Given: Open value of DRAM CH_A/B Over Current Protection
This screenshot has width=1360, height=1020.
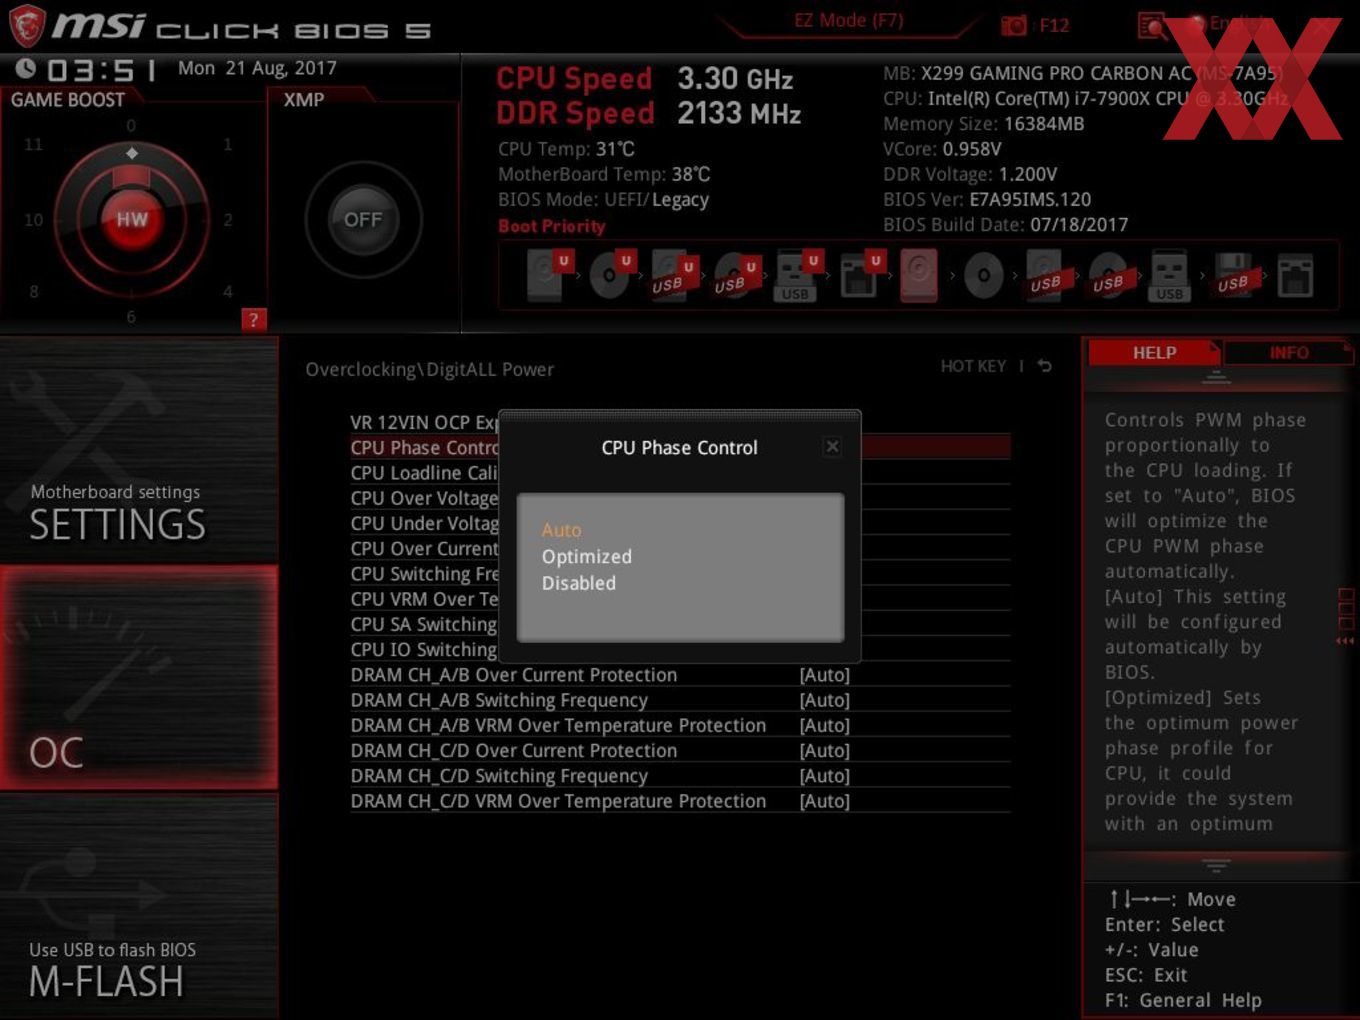Looking at the screenshot, I should pyautogui.click(x=824, y=675).
